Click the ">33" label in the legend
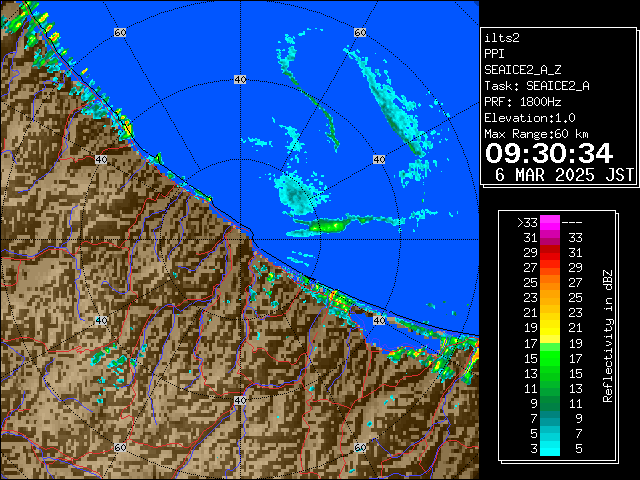Viewport: 640px width, 480px height. coord(527,223)
